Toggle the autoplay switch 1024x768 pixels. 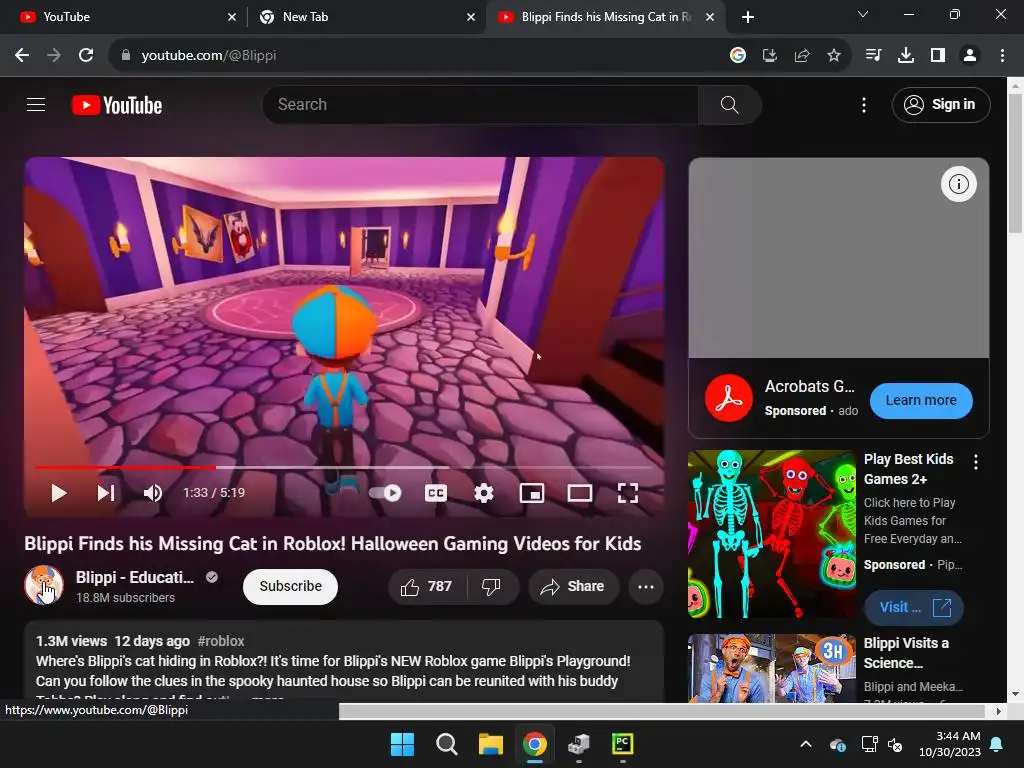point(385,493)
